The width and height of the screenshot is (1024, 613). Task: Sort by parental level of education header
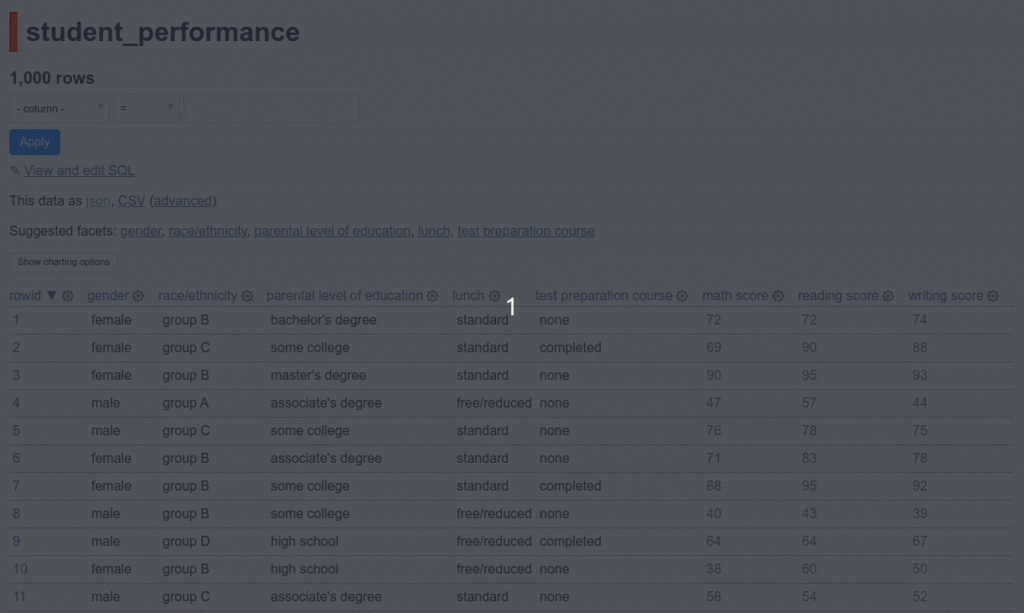coord(344,296)
